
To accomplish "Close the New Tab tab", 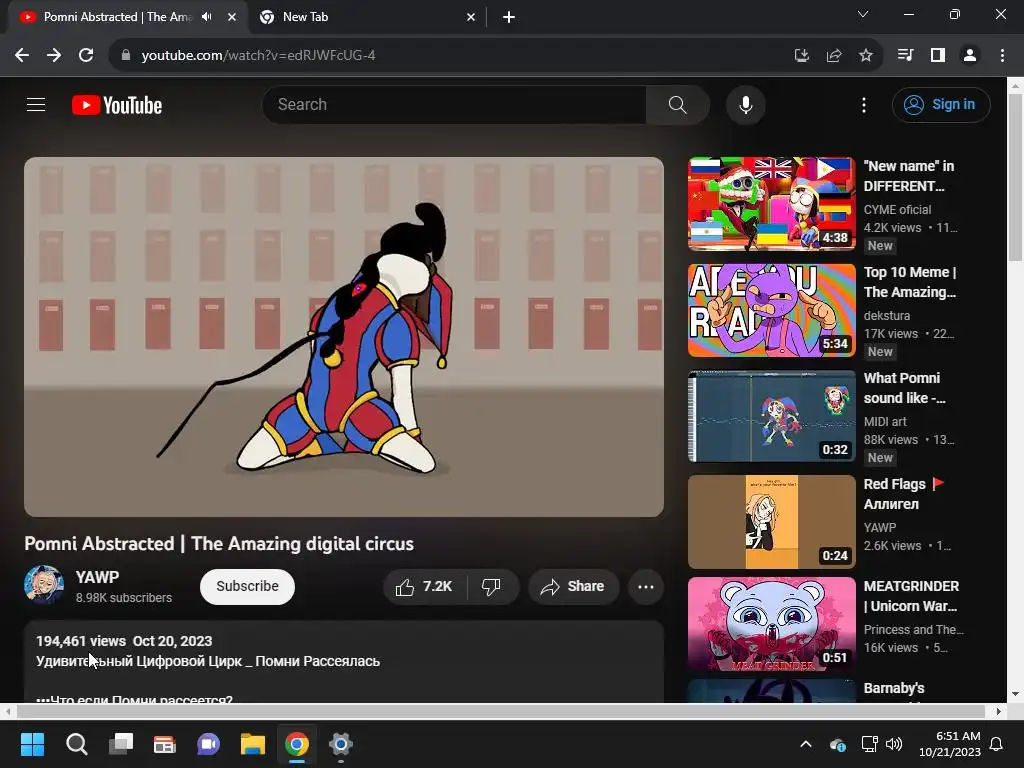I will 471,17.
